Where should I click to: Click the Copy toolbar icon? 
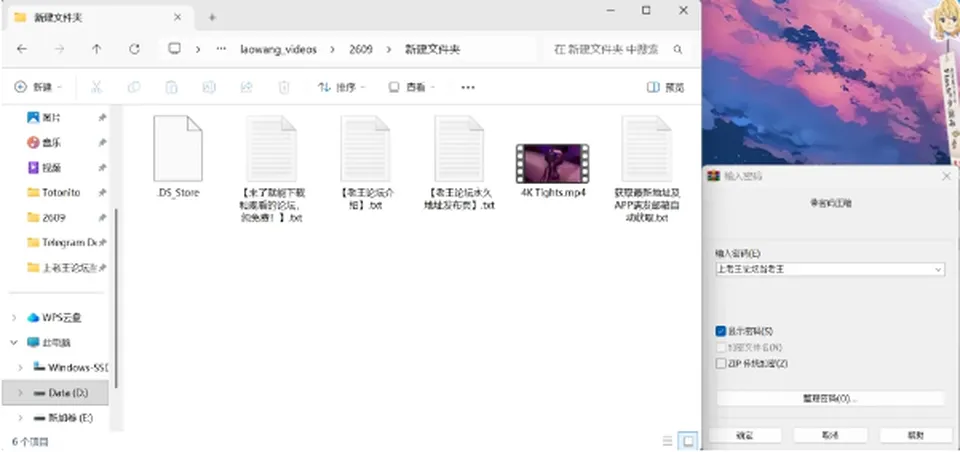click(134, 88)
